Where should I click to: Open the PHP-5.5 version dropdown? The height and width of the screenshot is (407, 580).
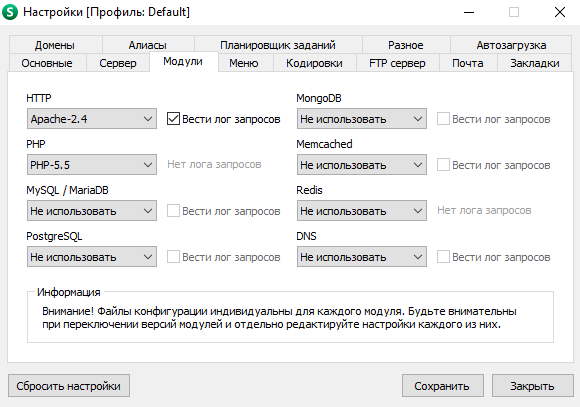[92, 165]
